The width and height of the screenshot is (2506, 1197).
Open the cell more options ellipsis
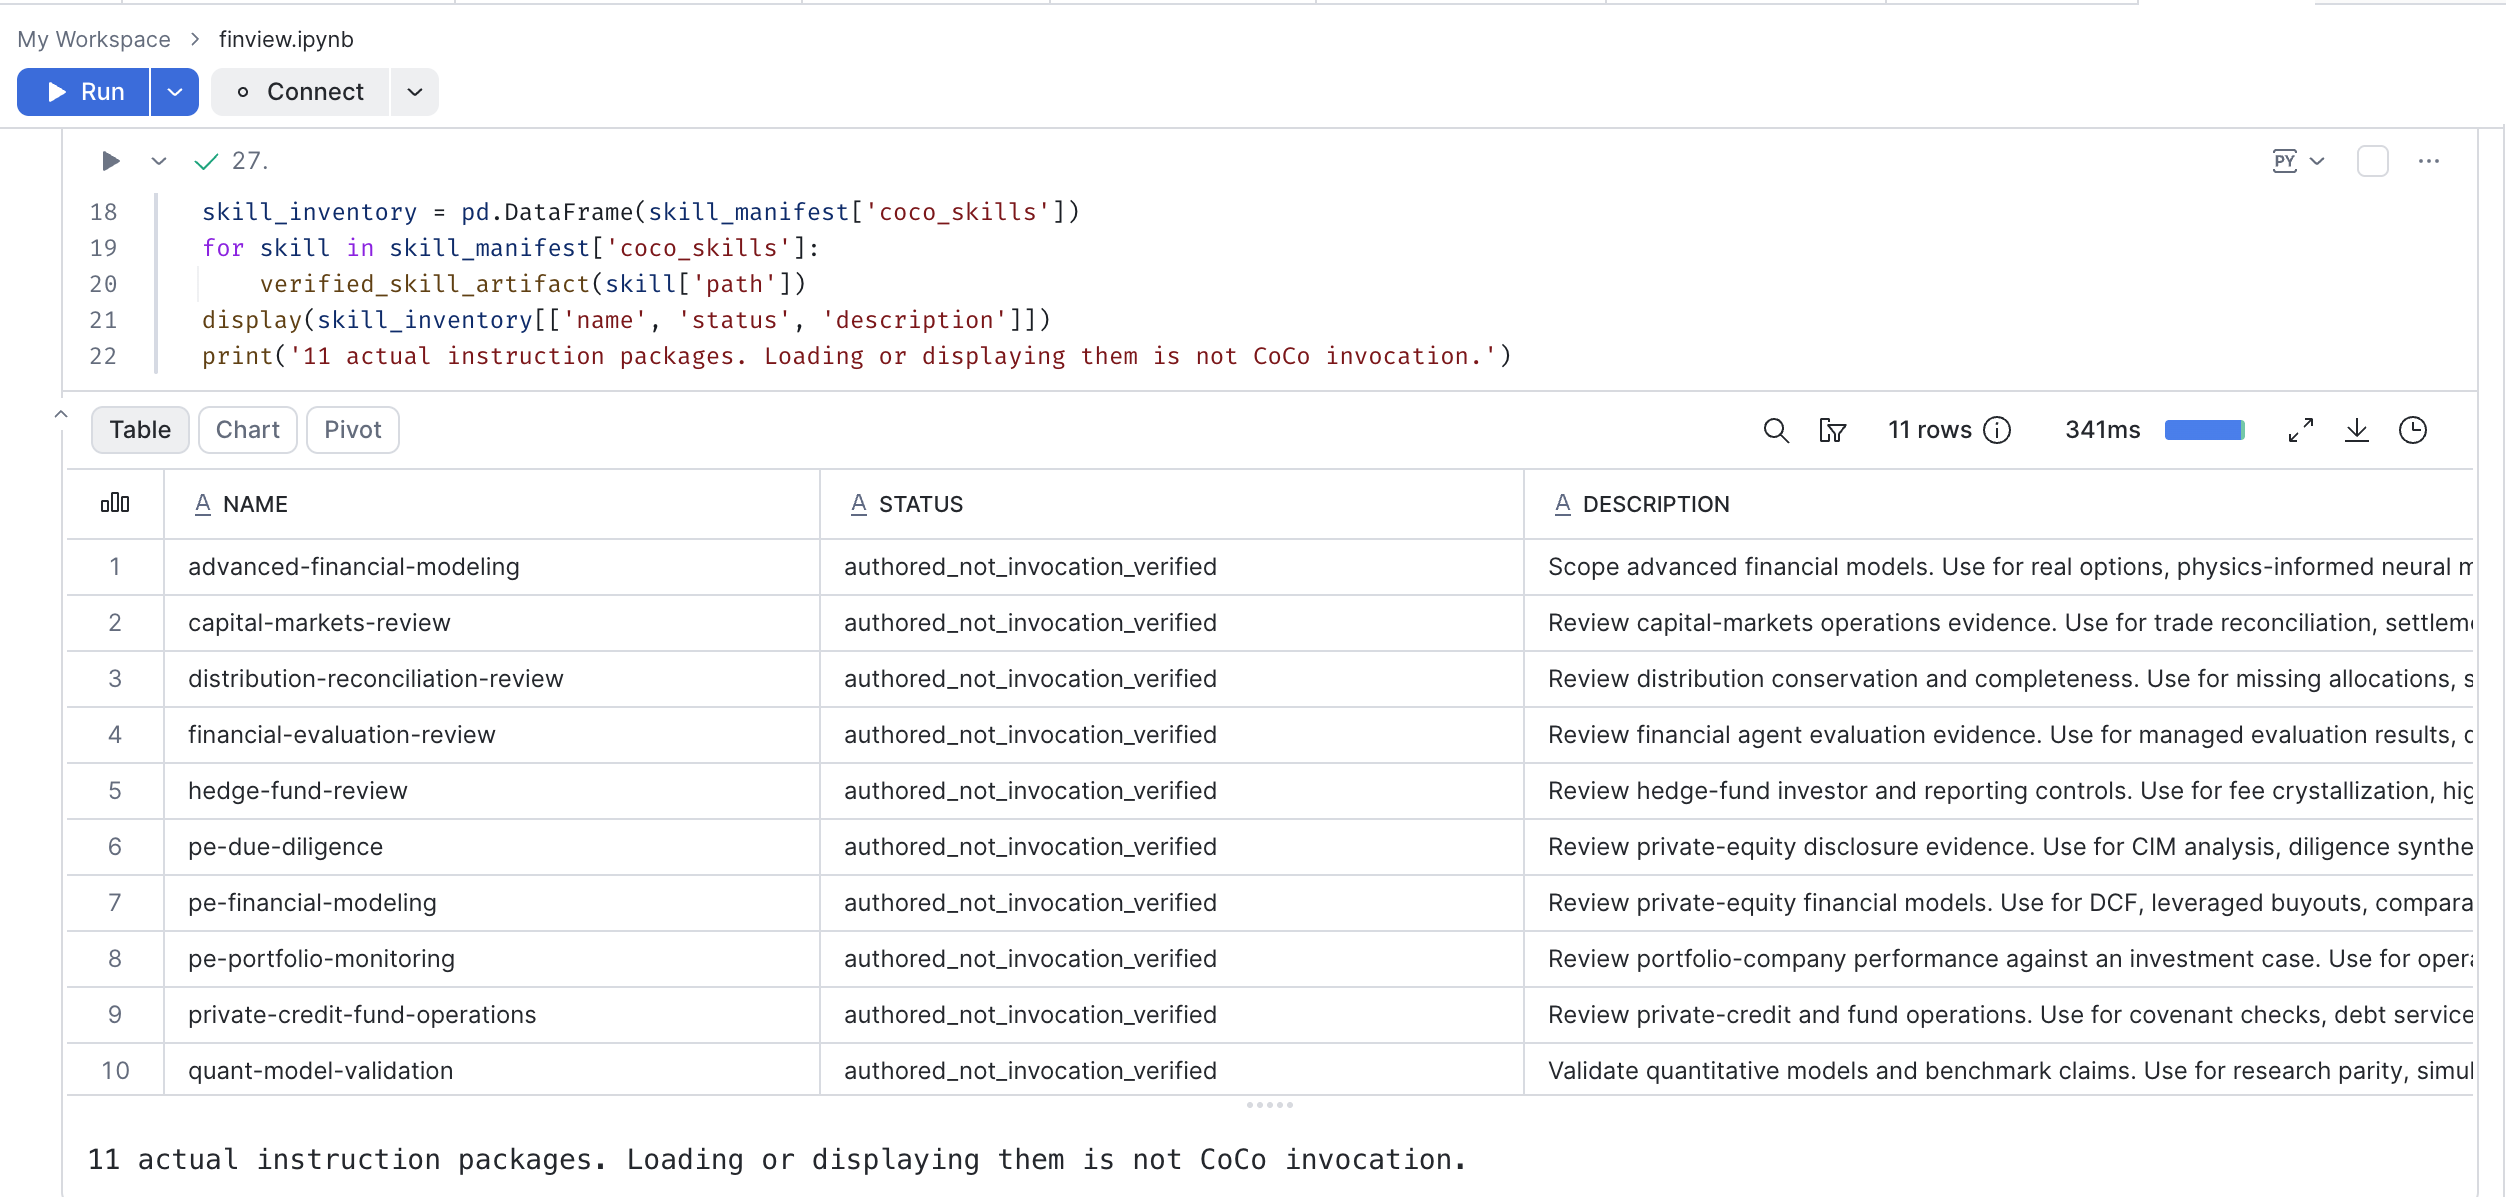tap(2429, 161)
